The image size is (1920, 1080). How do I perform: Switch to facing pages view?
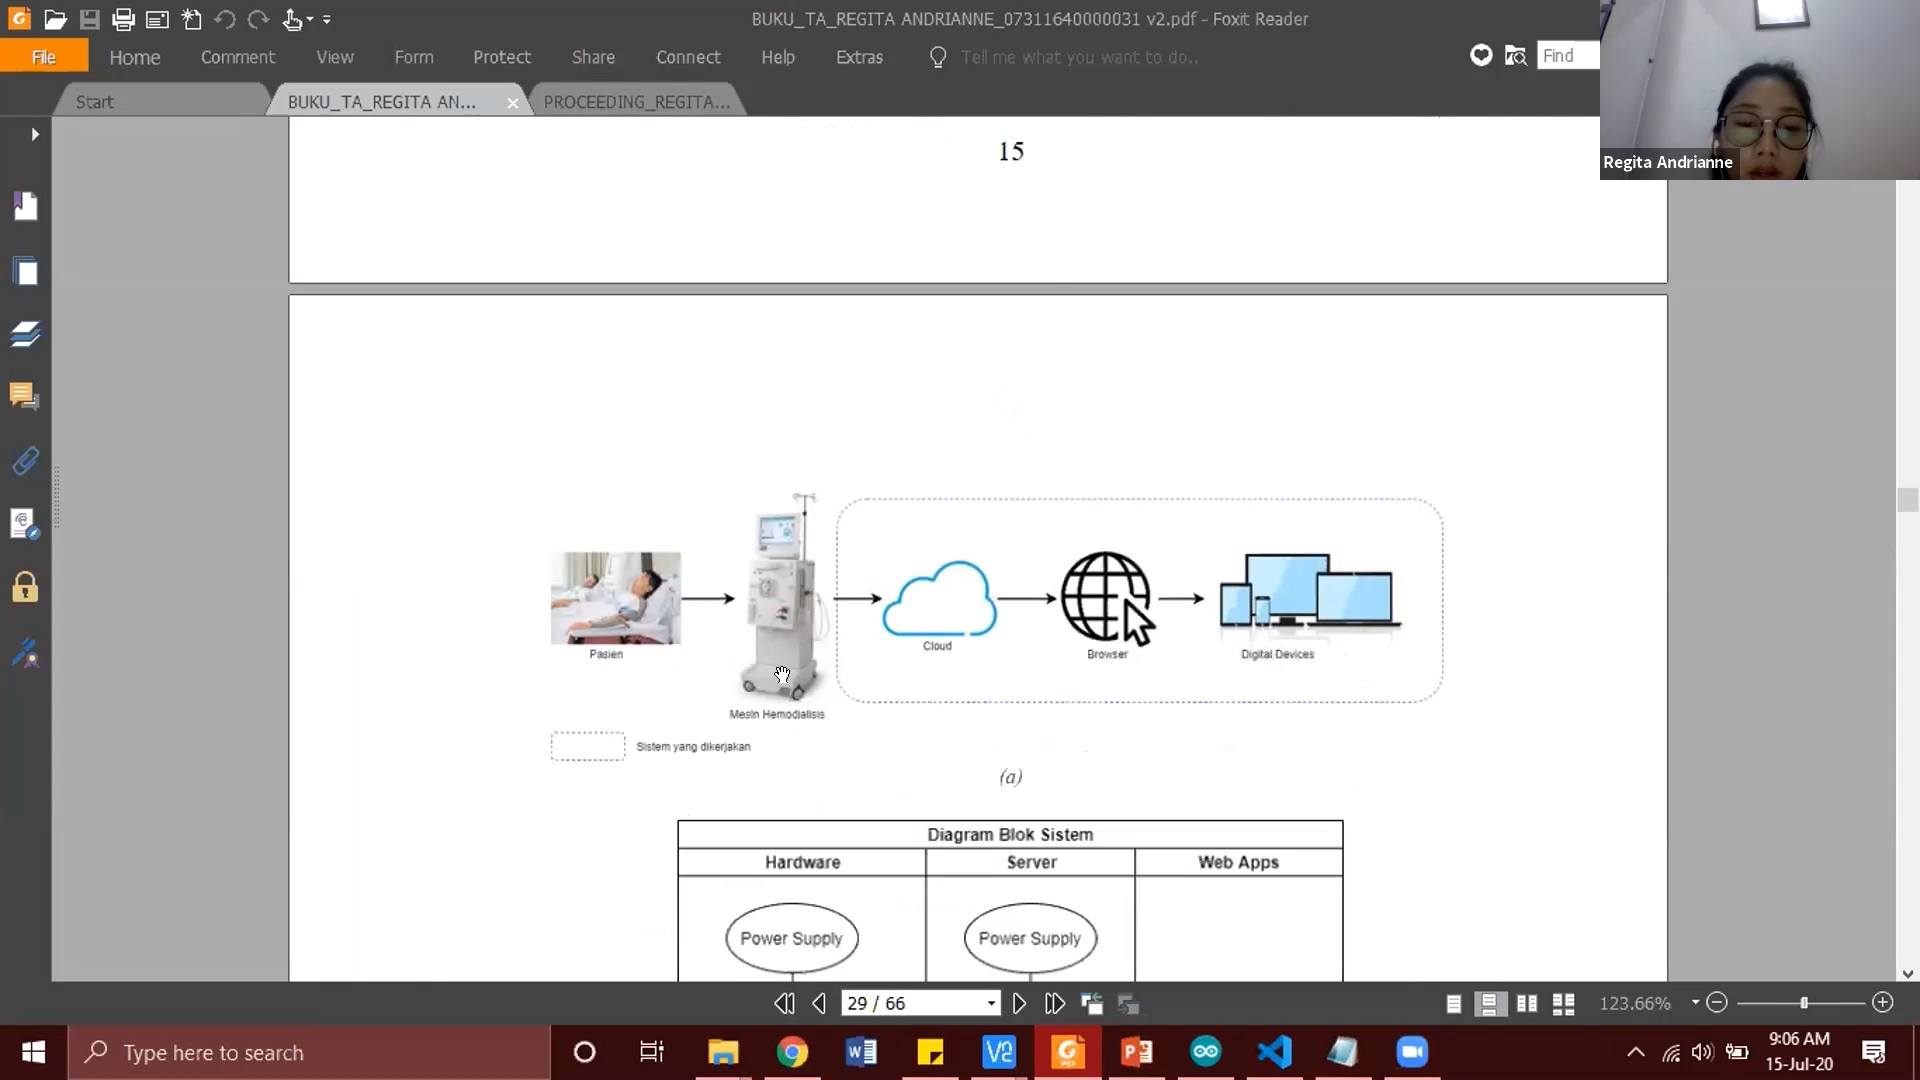[x=1527, y=1003]
